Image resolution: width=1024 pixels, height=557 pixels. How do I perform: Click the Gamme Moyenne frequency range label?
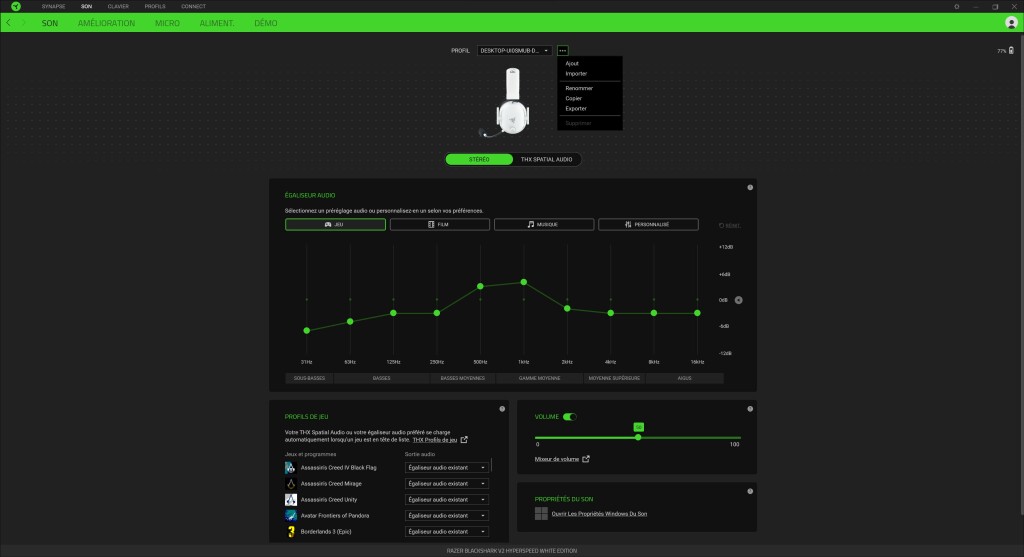539,378
